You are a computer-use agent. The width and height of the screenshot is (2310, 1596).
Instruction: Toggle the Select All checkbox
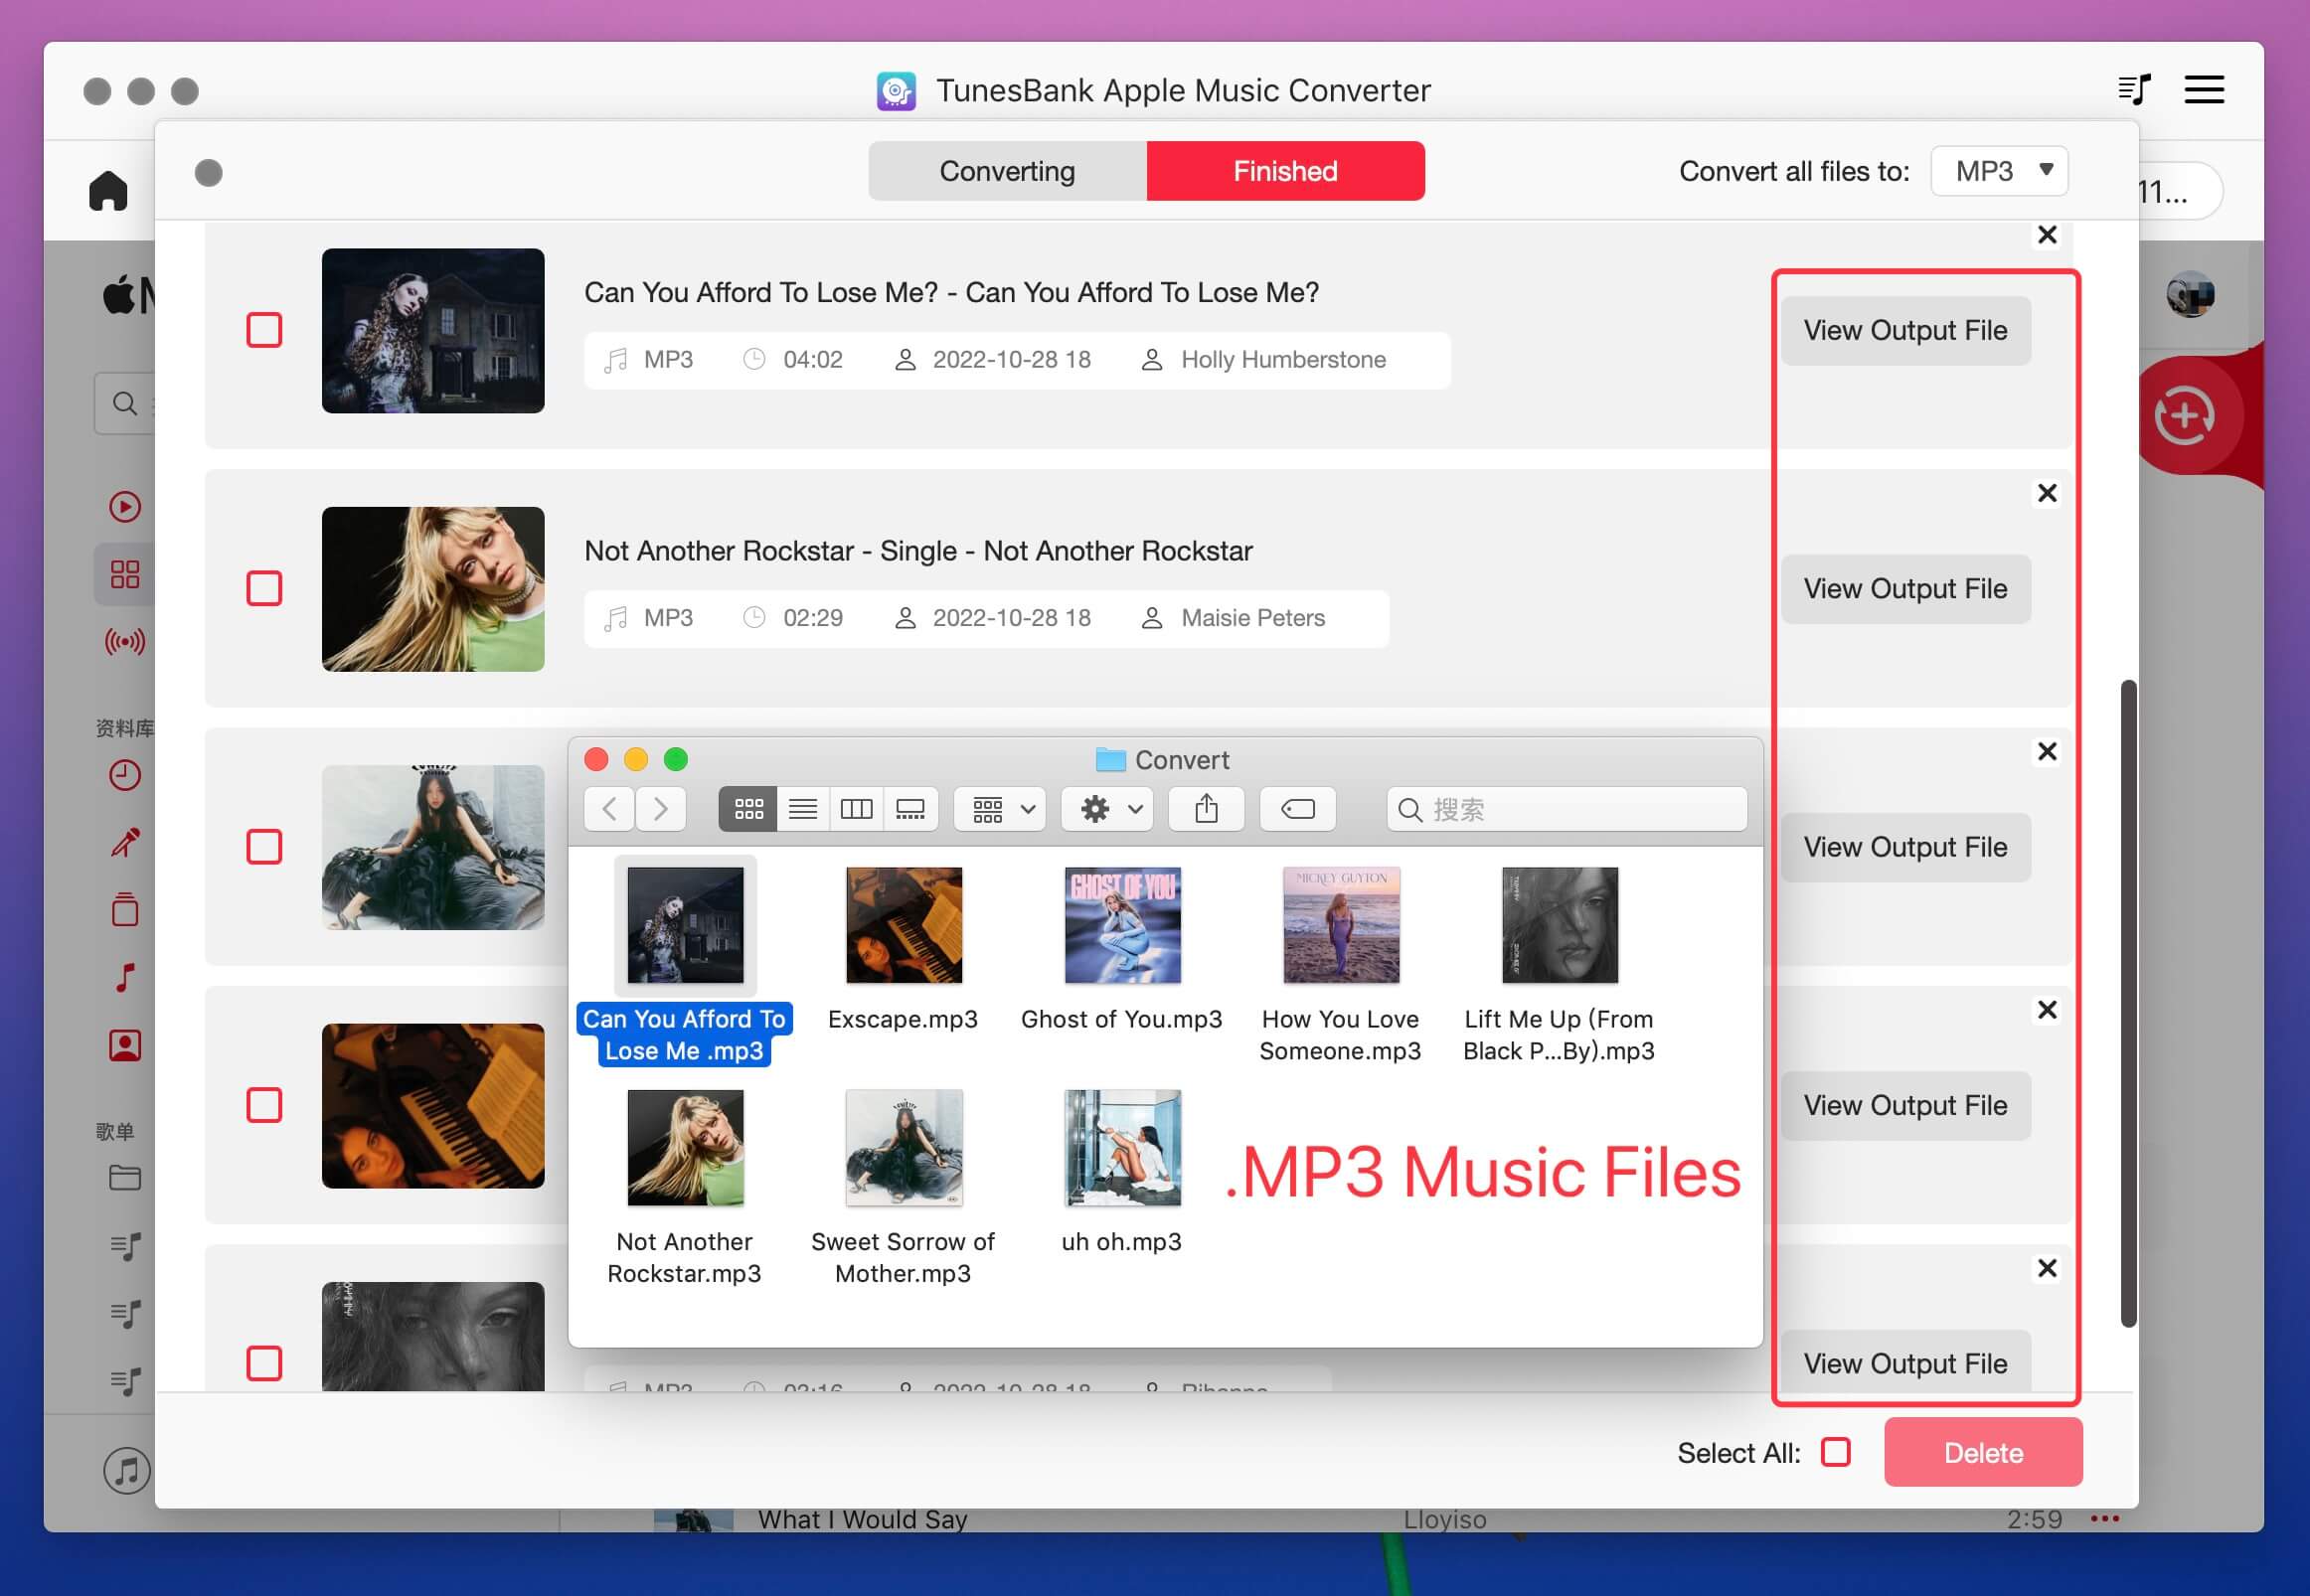click(x=1836, y=1452)
